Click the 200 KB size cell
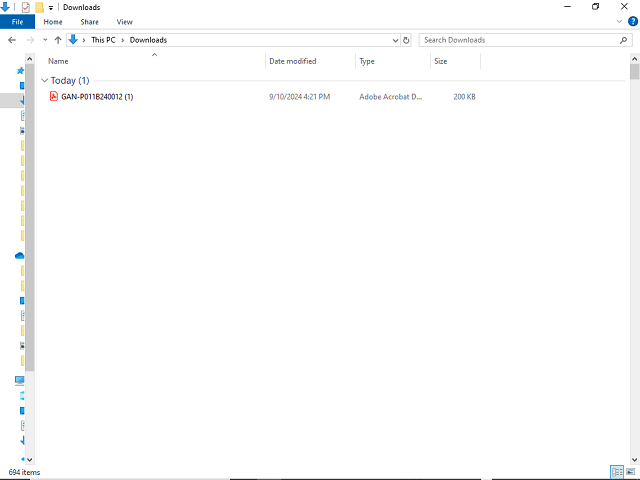 pyautogui.click(x=464, y=97)
